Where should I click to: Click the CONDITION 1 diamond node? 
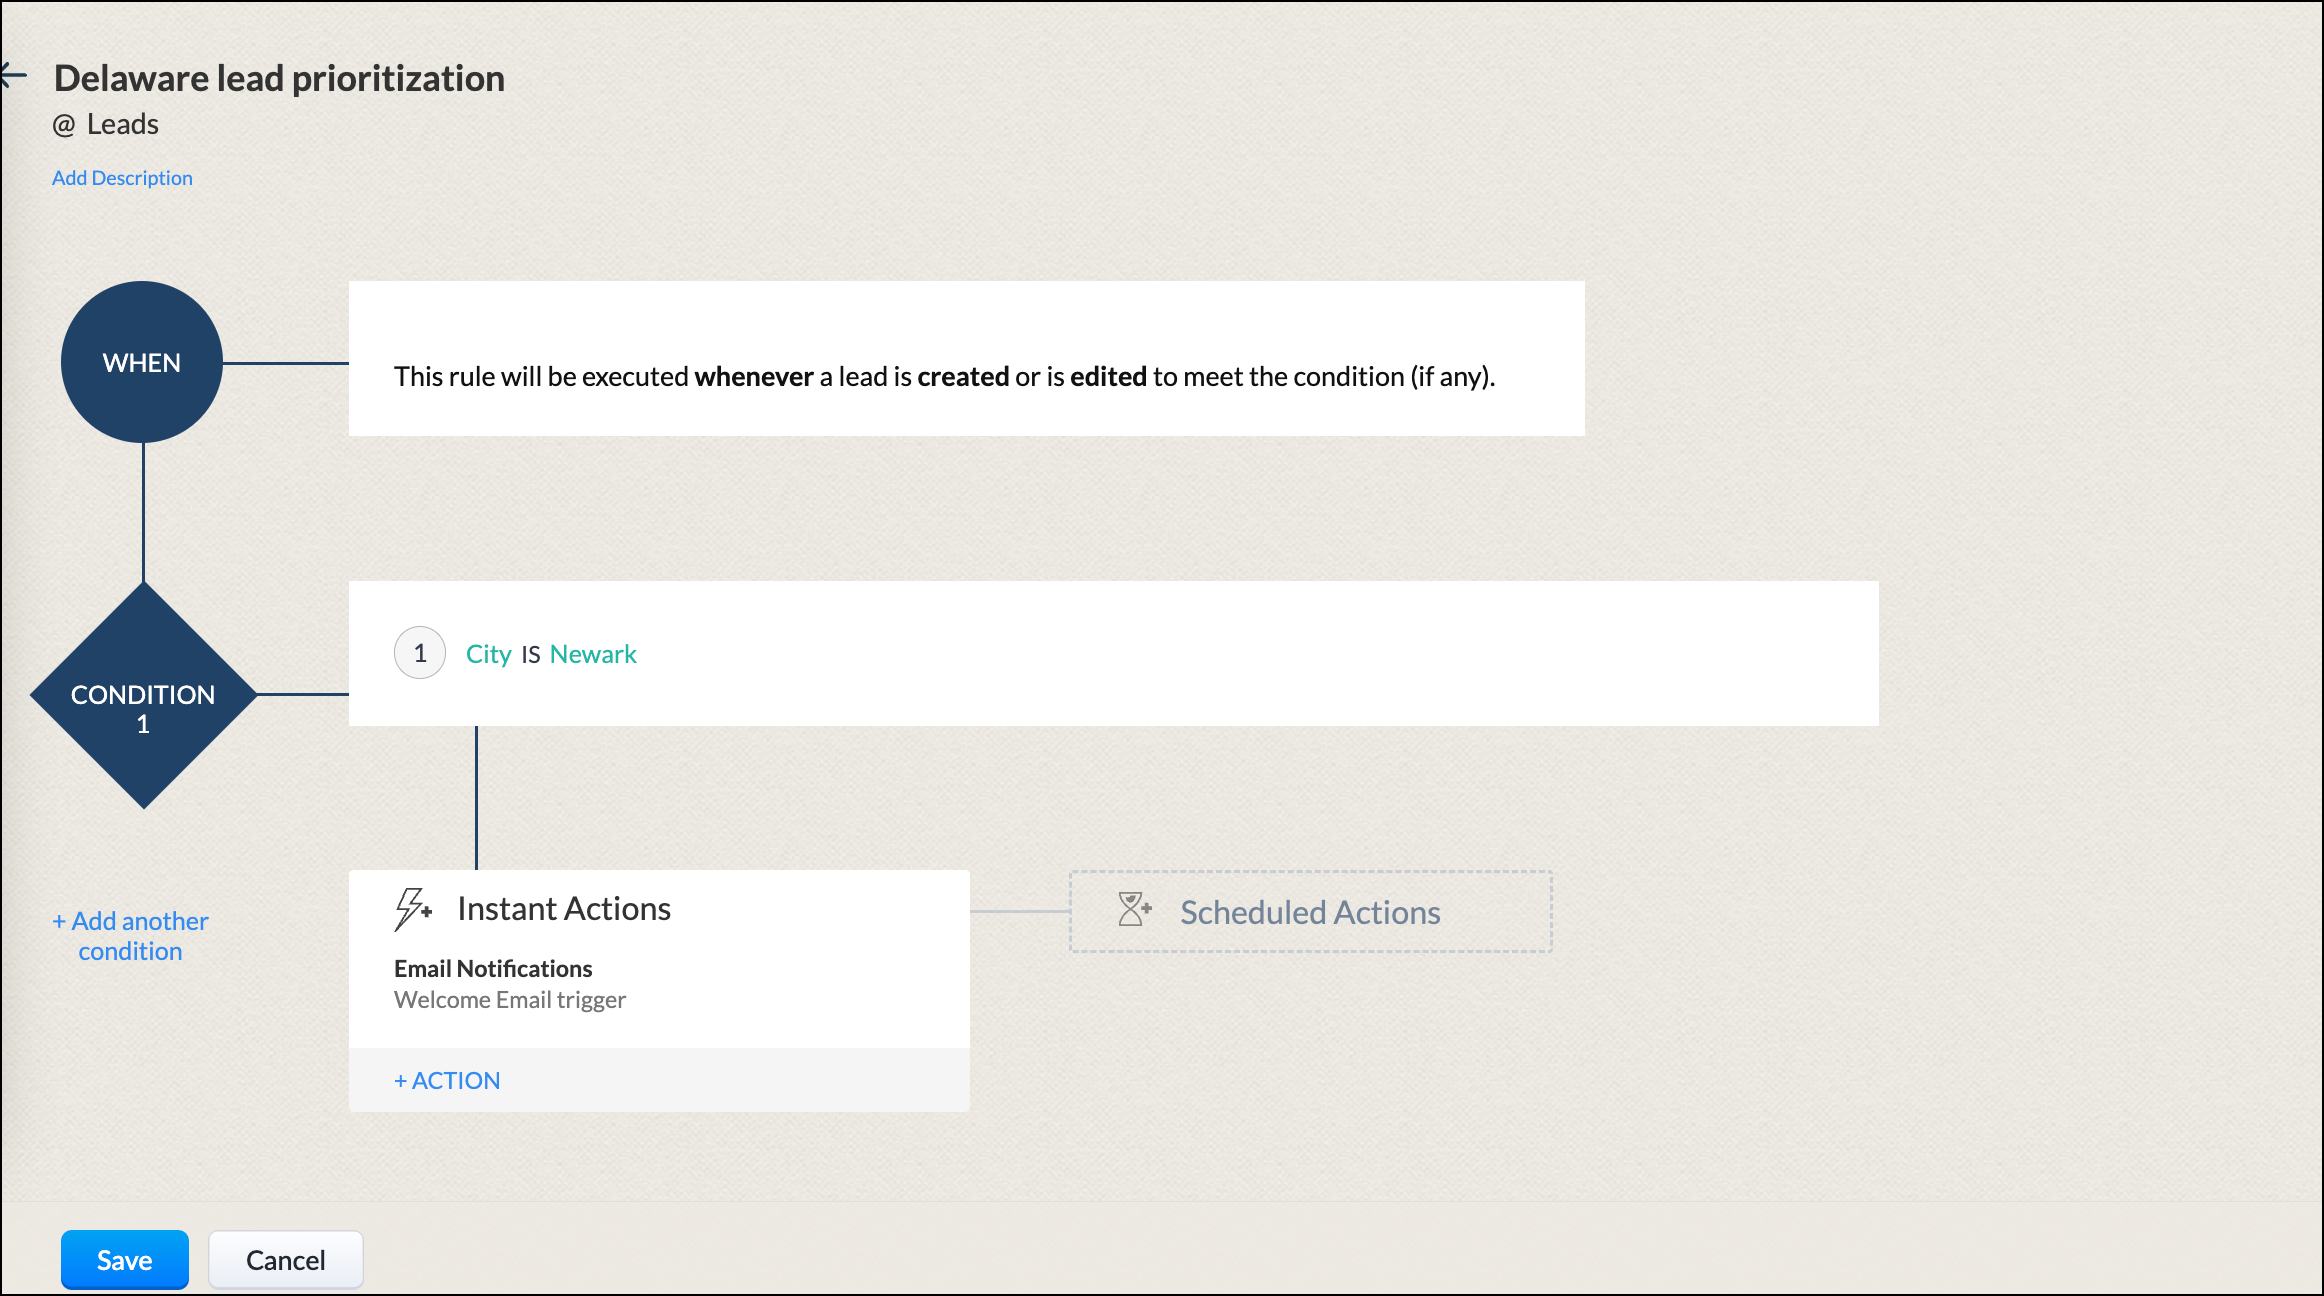pos(143,696)
